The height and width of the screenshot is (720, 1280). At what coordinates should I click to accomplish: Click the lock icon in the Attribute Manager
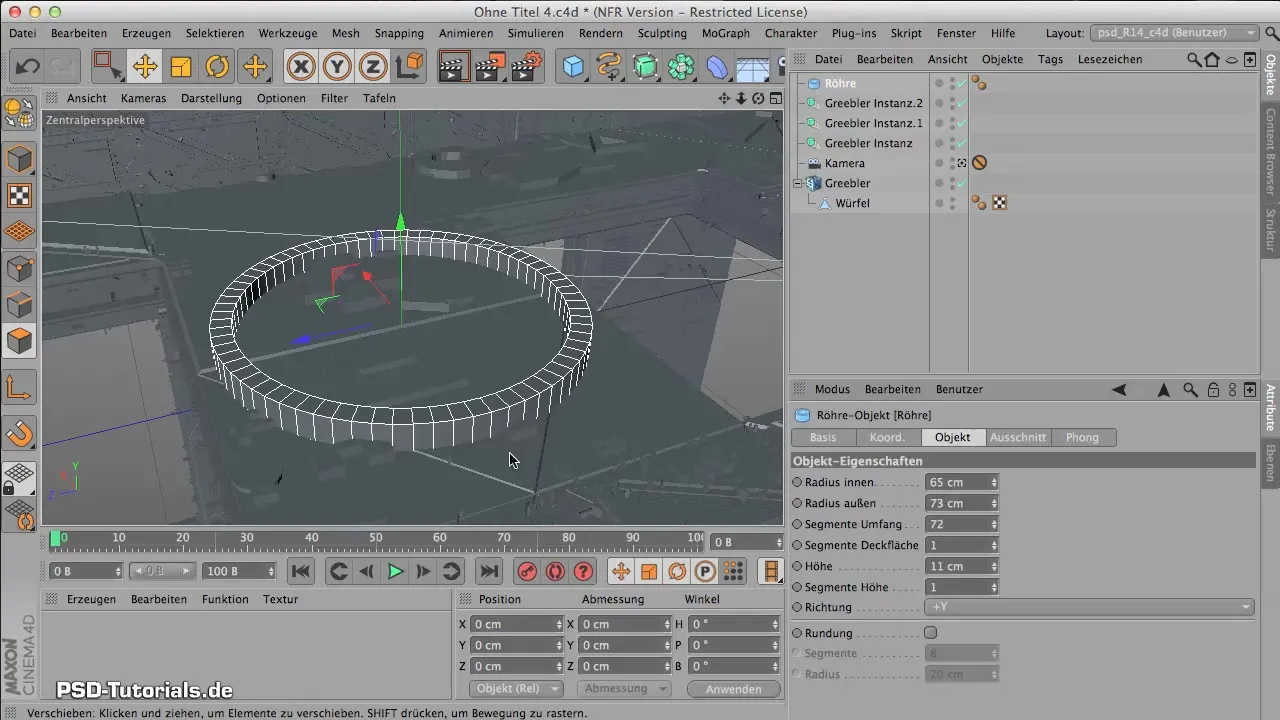coord(1213,389)
